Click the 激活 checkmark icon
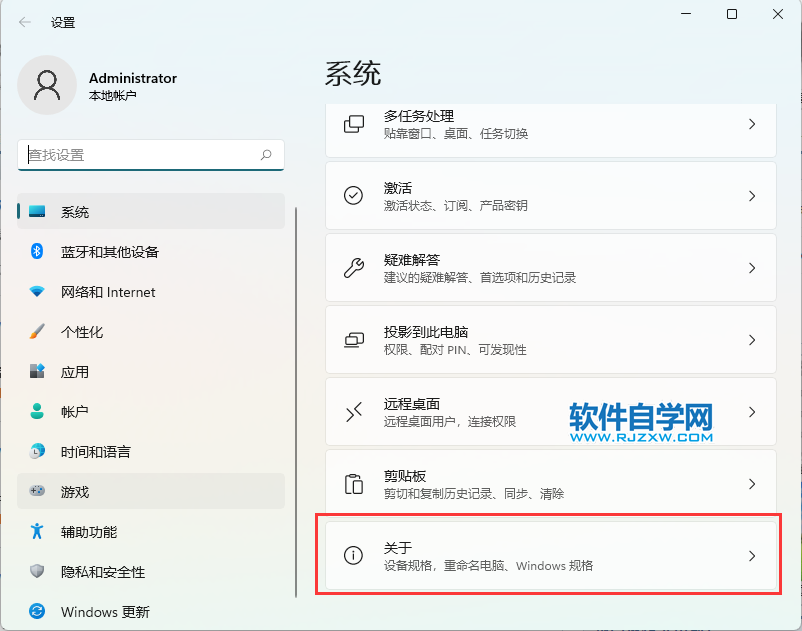802x631 pixels. (353, 195)
